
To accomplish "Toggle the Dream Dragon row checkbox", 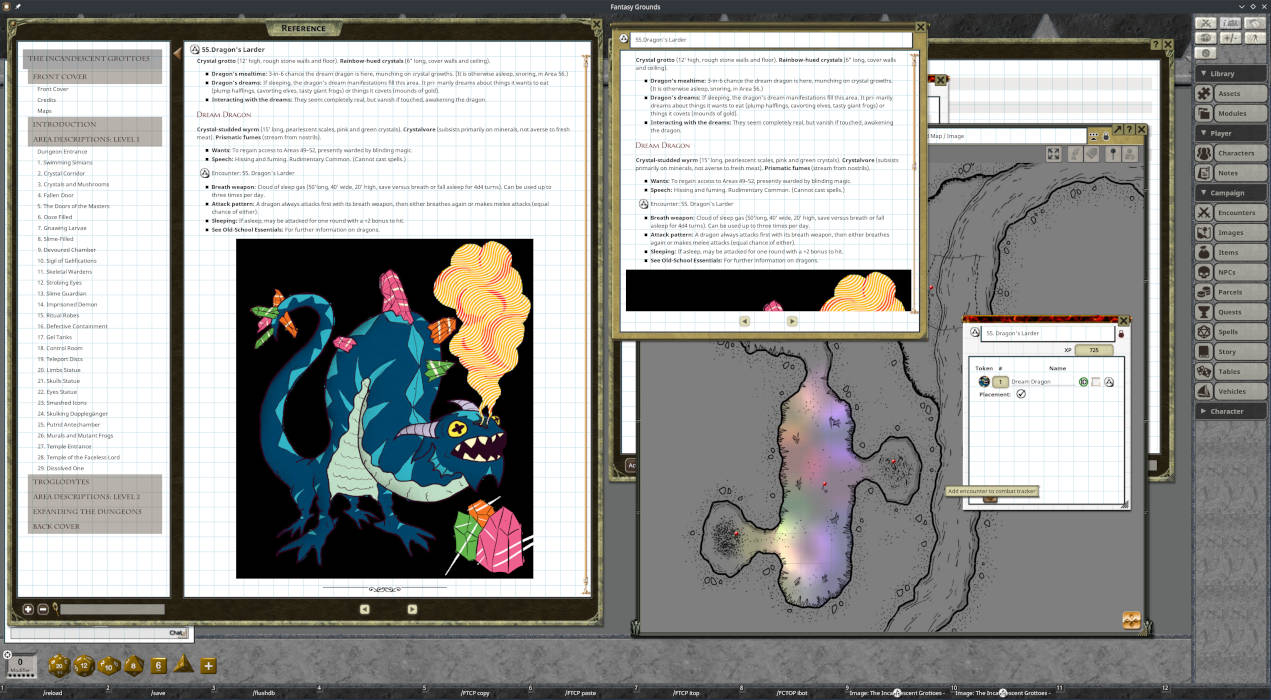I will coord(1096,382).
